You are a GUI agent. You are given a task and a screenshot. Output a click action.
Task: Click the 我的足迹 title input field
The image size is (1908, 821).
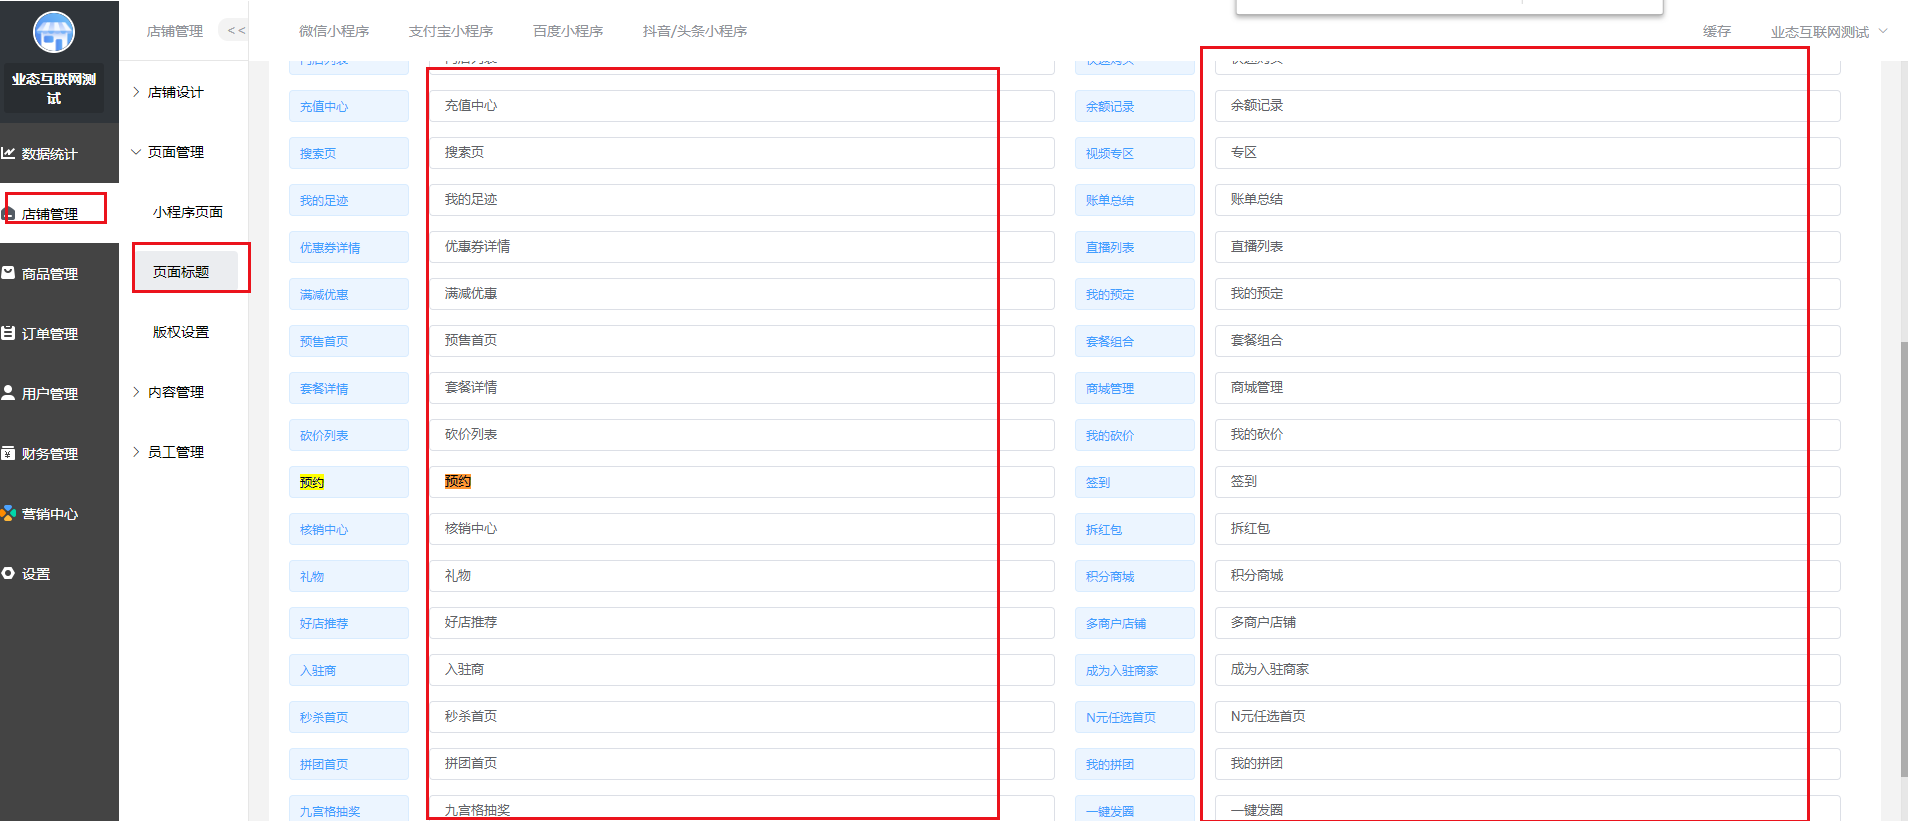tap(742, 200)
